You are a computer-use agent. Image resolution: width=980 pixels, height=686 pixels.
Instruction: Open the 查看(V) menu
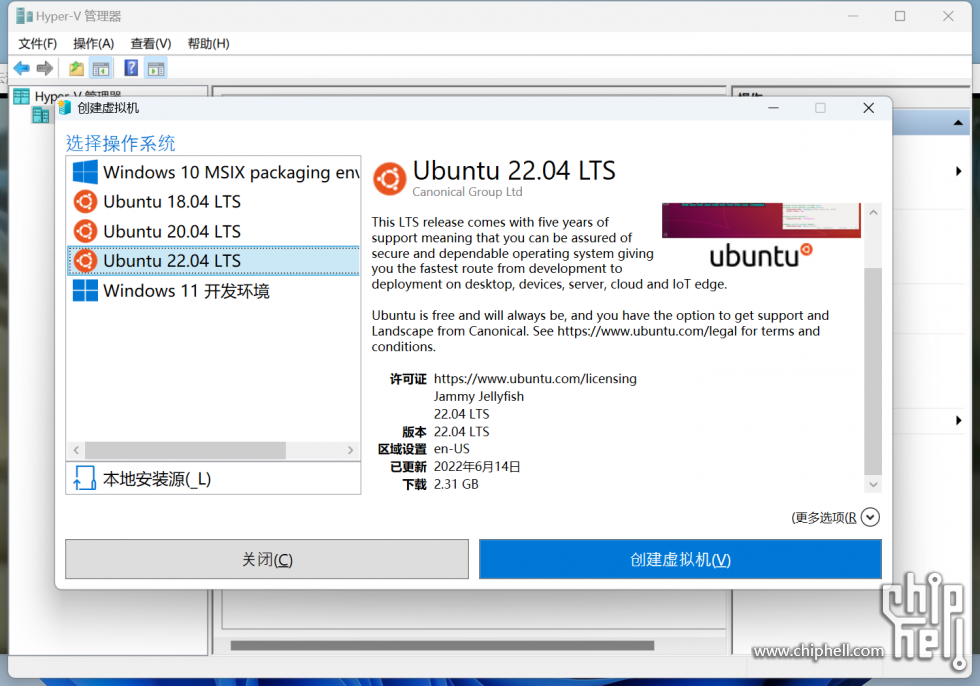click(x=151, y=44)
